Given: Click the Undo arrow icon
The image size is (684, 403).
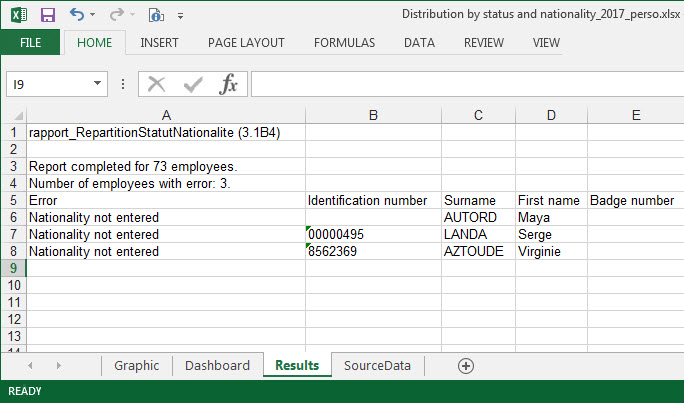Looking at the screenshot, I should tap(77, 15).
